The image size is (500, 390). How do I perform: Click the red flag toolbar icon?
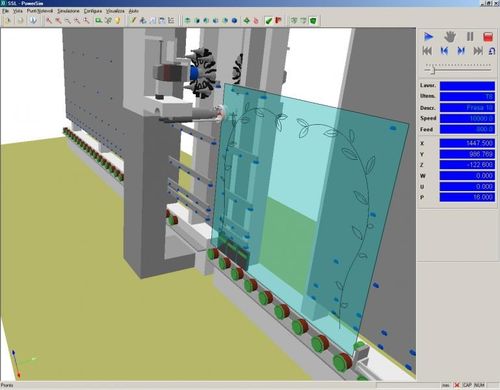pyautogui.click(x=278, y=21)
